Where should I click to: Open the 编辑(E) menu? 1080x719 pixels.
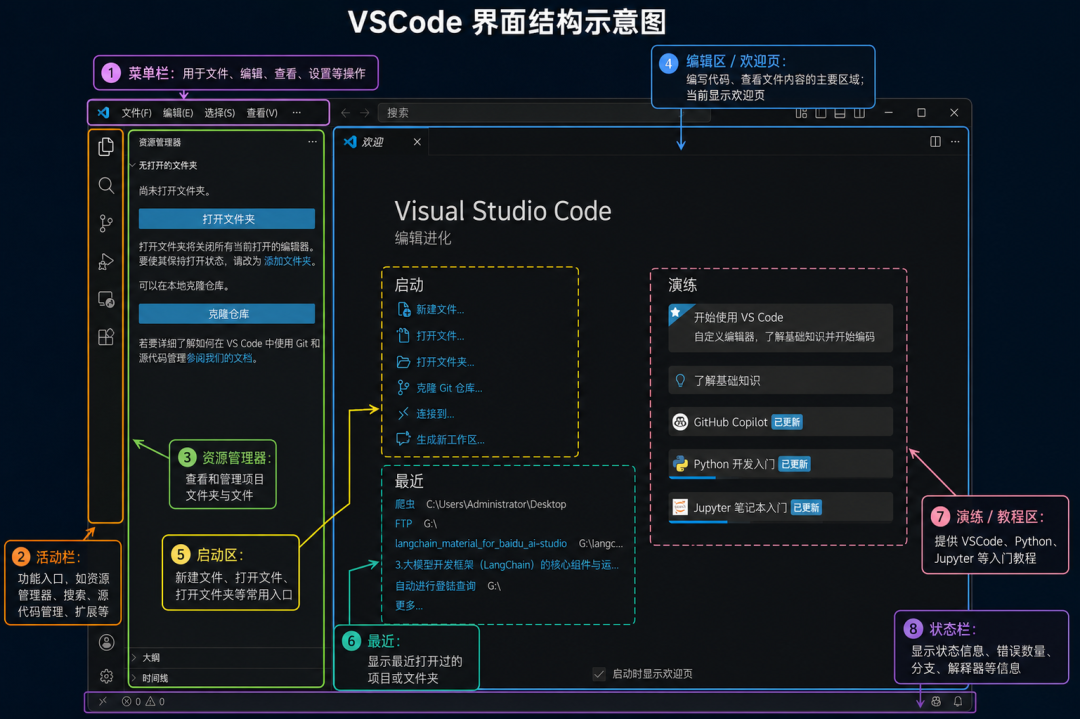(178, 113)
